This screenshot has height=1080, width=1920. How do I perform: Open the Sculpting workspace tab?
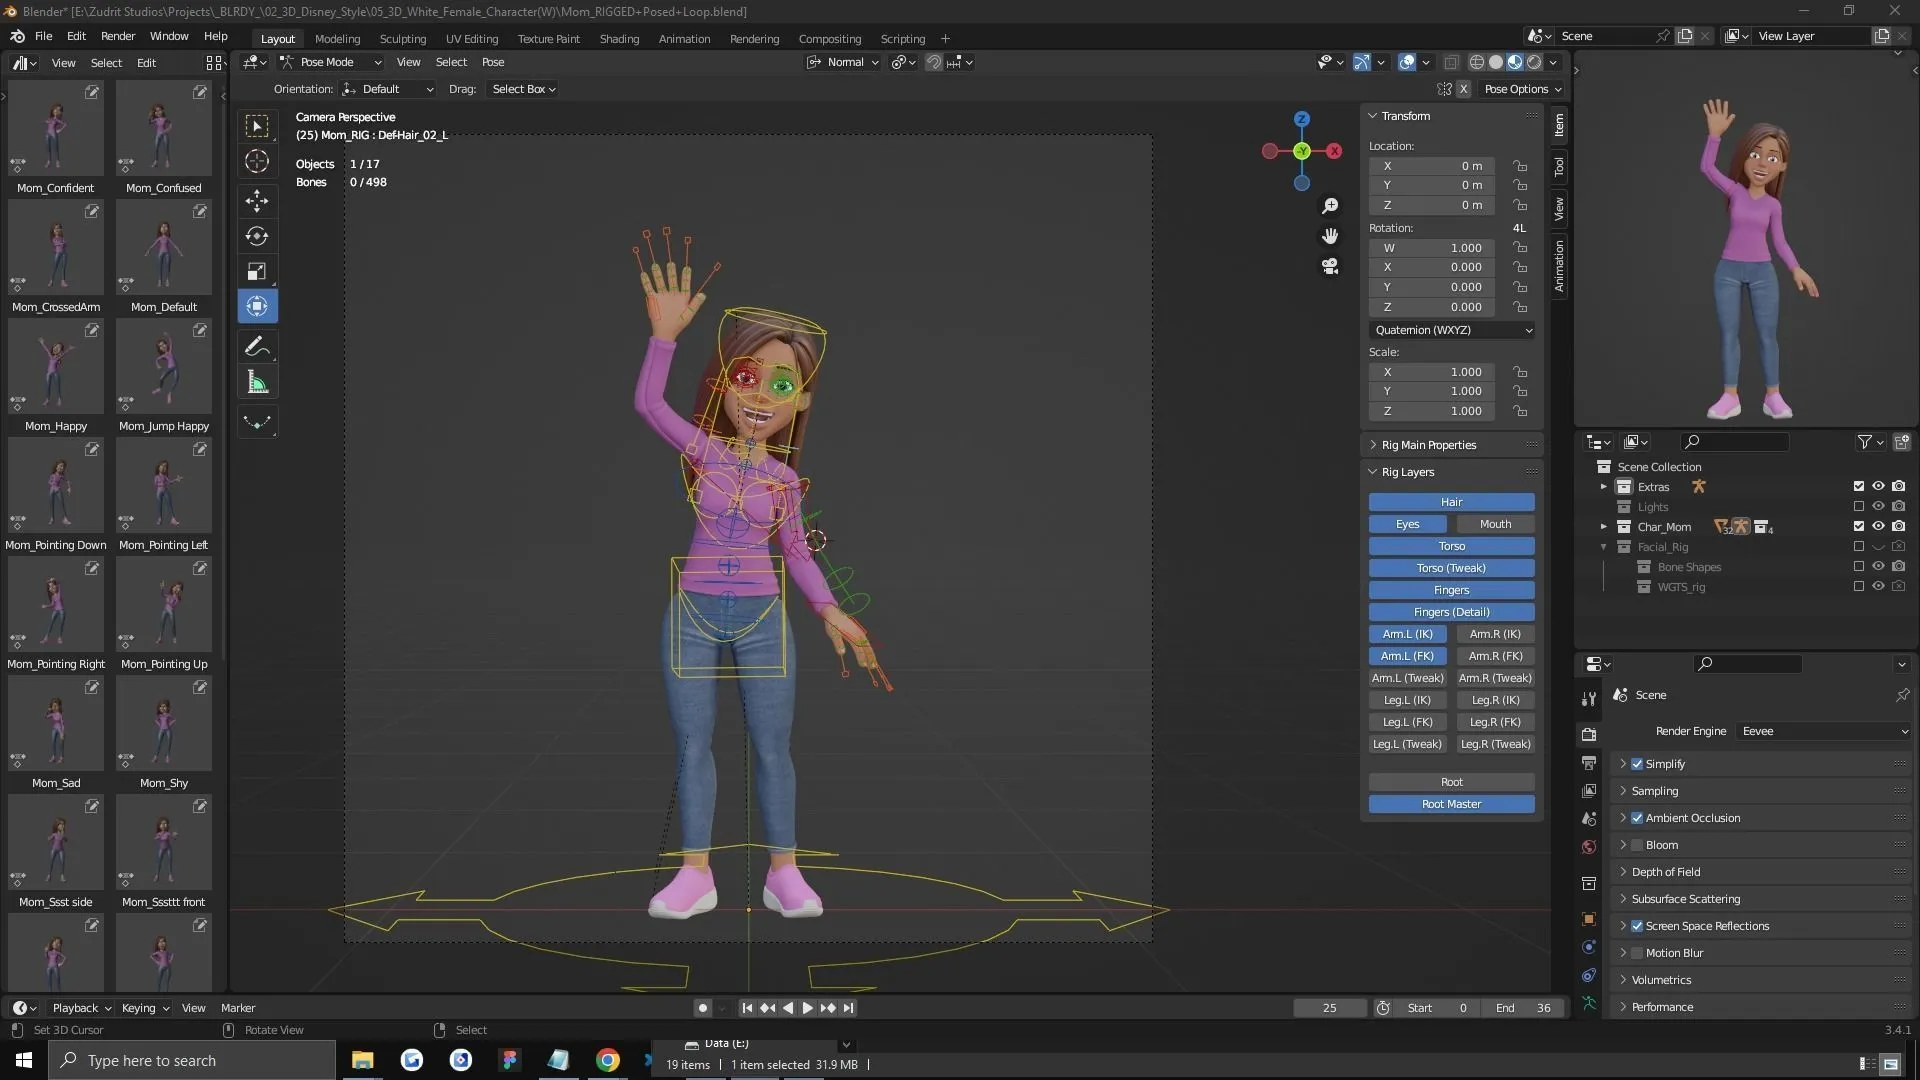click(402, 38)
